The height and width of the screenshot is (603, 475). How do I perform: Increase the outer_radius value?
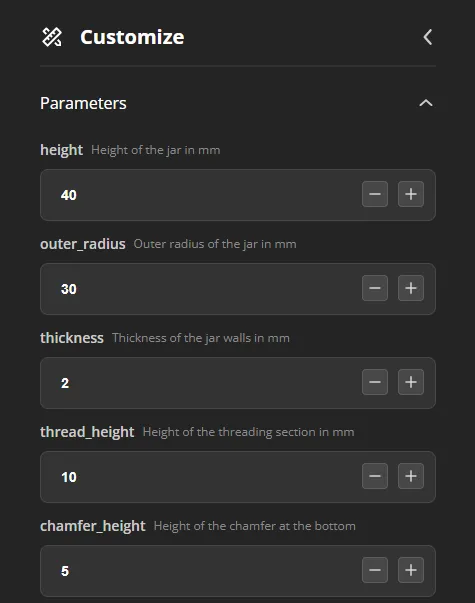[411, 288]
